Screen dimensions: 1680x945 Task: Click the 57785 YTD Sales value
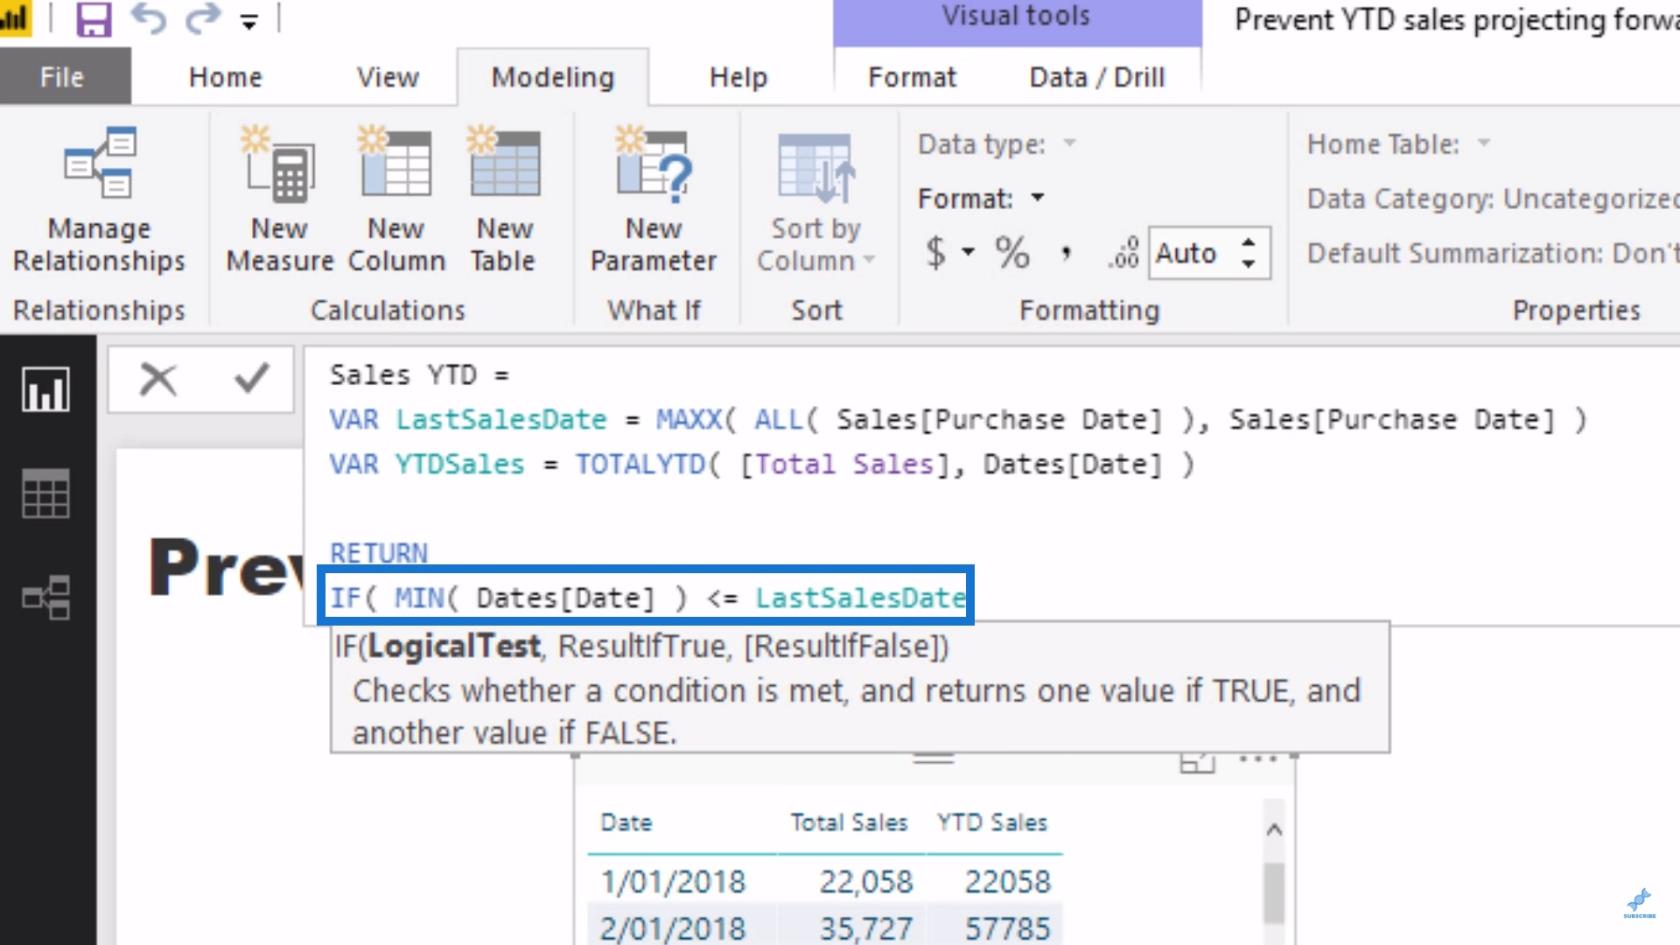click(x=1008, y=928)
